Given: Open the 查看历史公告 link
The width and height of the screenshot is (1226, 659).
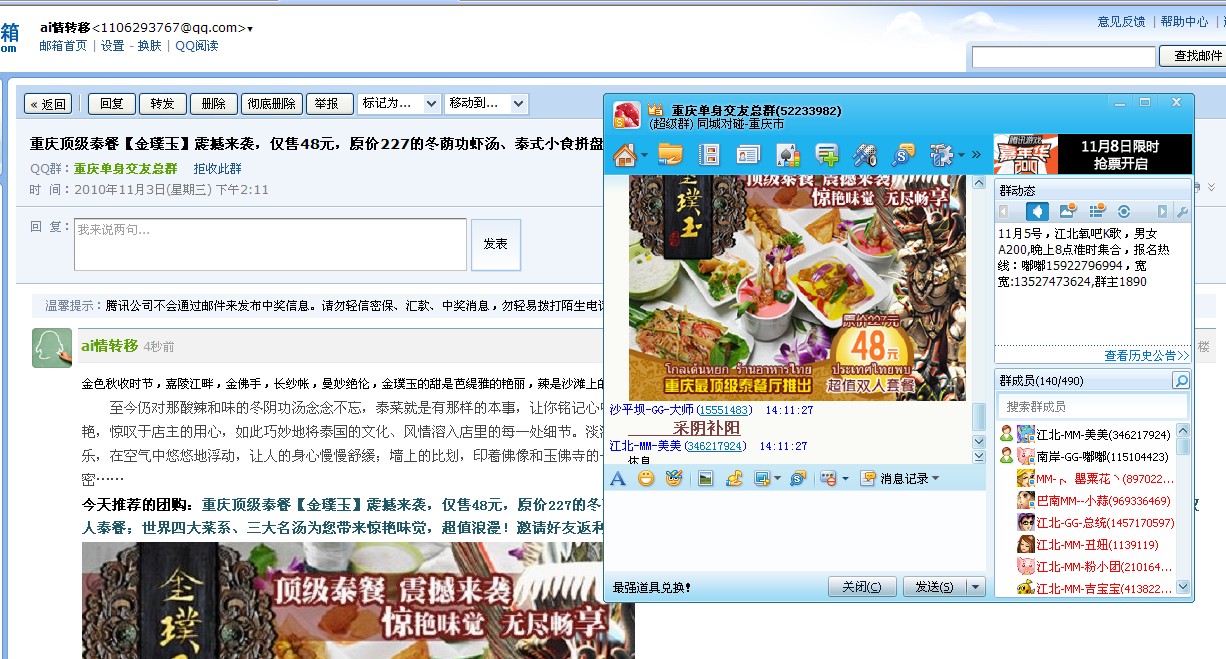Looking at the screenshot, I should pos(1146,356).
